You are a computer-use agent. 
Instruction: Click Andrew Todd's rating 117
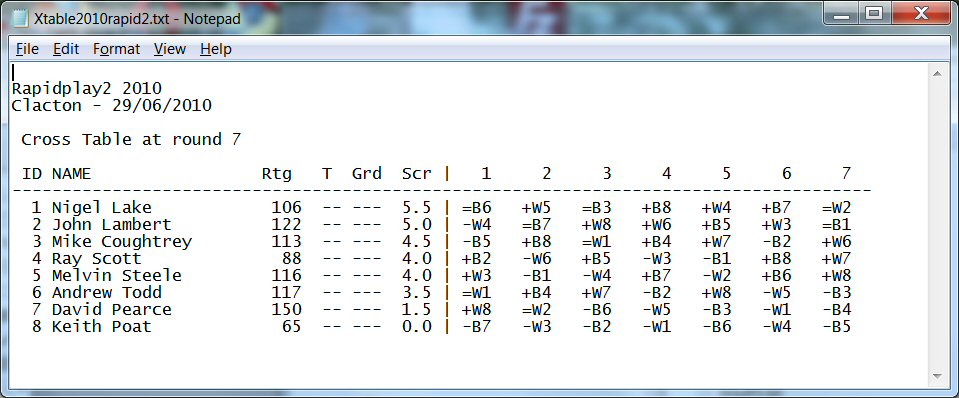[287, 293]
